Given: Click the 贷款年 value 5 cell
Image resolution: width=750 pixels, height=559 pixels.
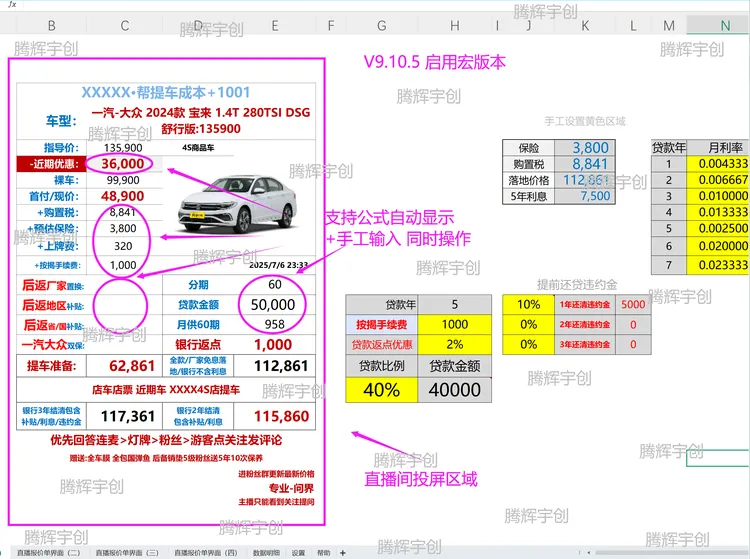Looking at the screenshot, I should click(454, 304).
